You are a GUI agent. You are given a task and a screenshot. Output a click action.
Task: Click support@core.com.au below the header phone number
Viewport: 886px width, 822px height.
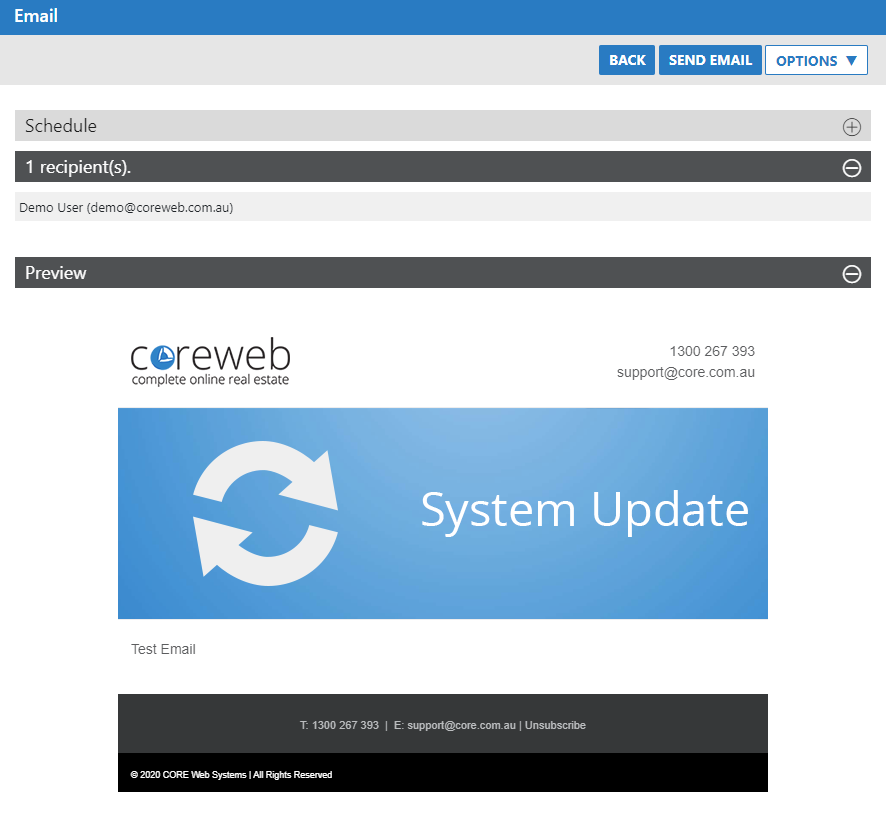[685, 372]
